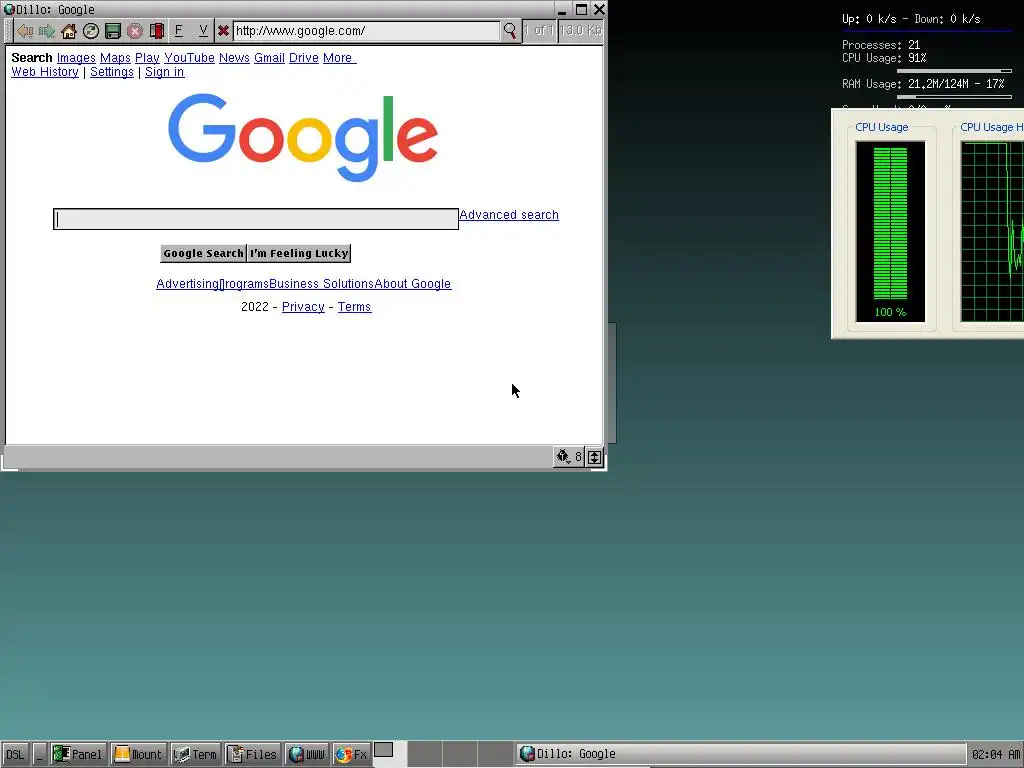Launch the Panel taskbar item
Image resolution: width=1024 pixels, height=768 pixels.
click(78, 754)
